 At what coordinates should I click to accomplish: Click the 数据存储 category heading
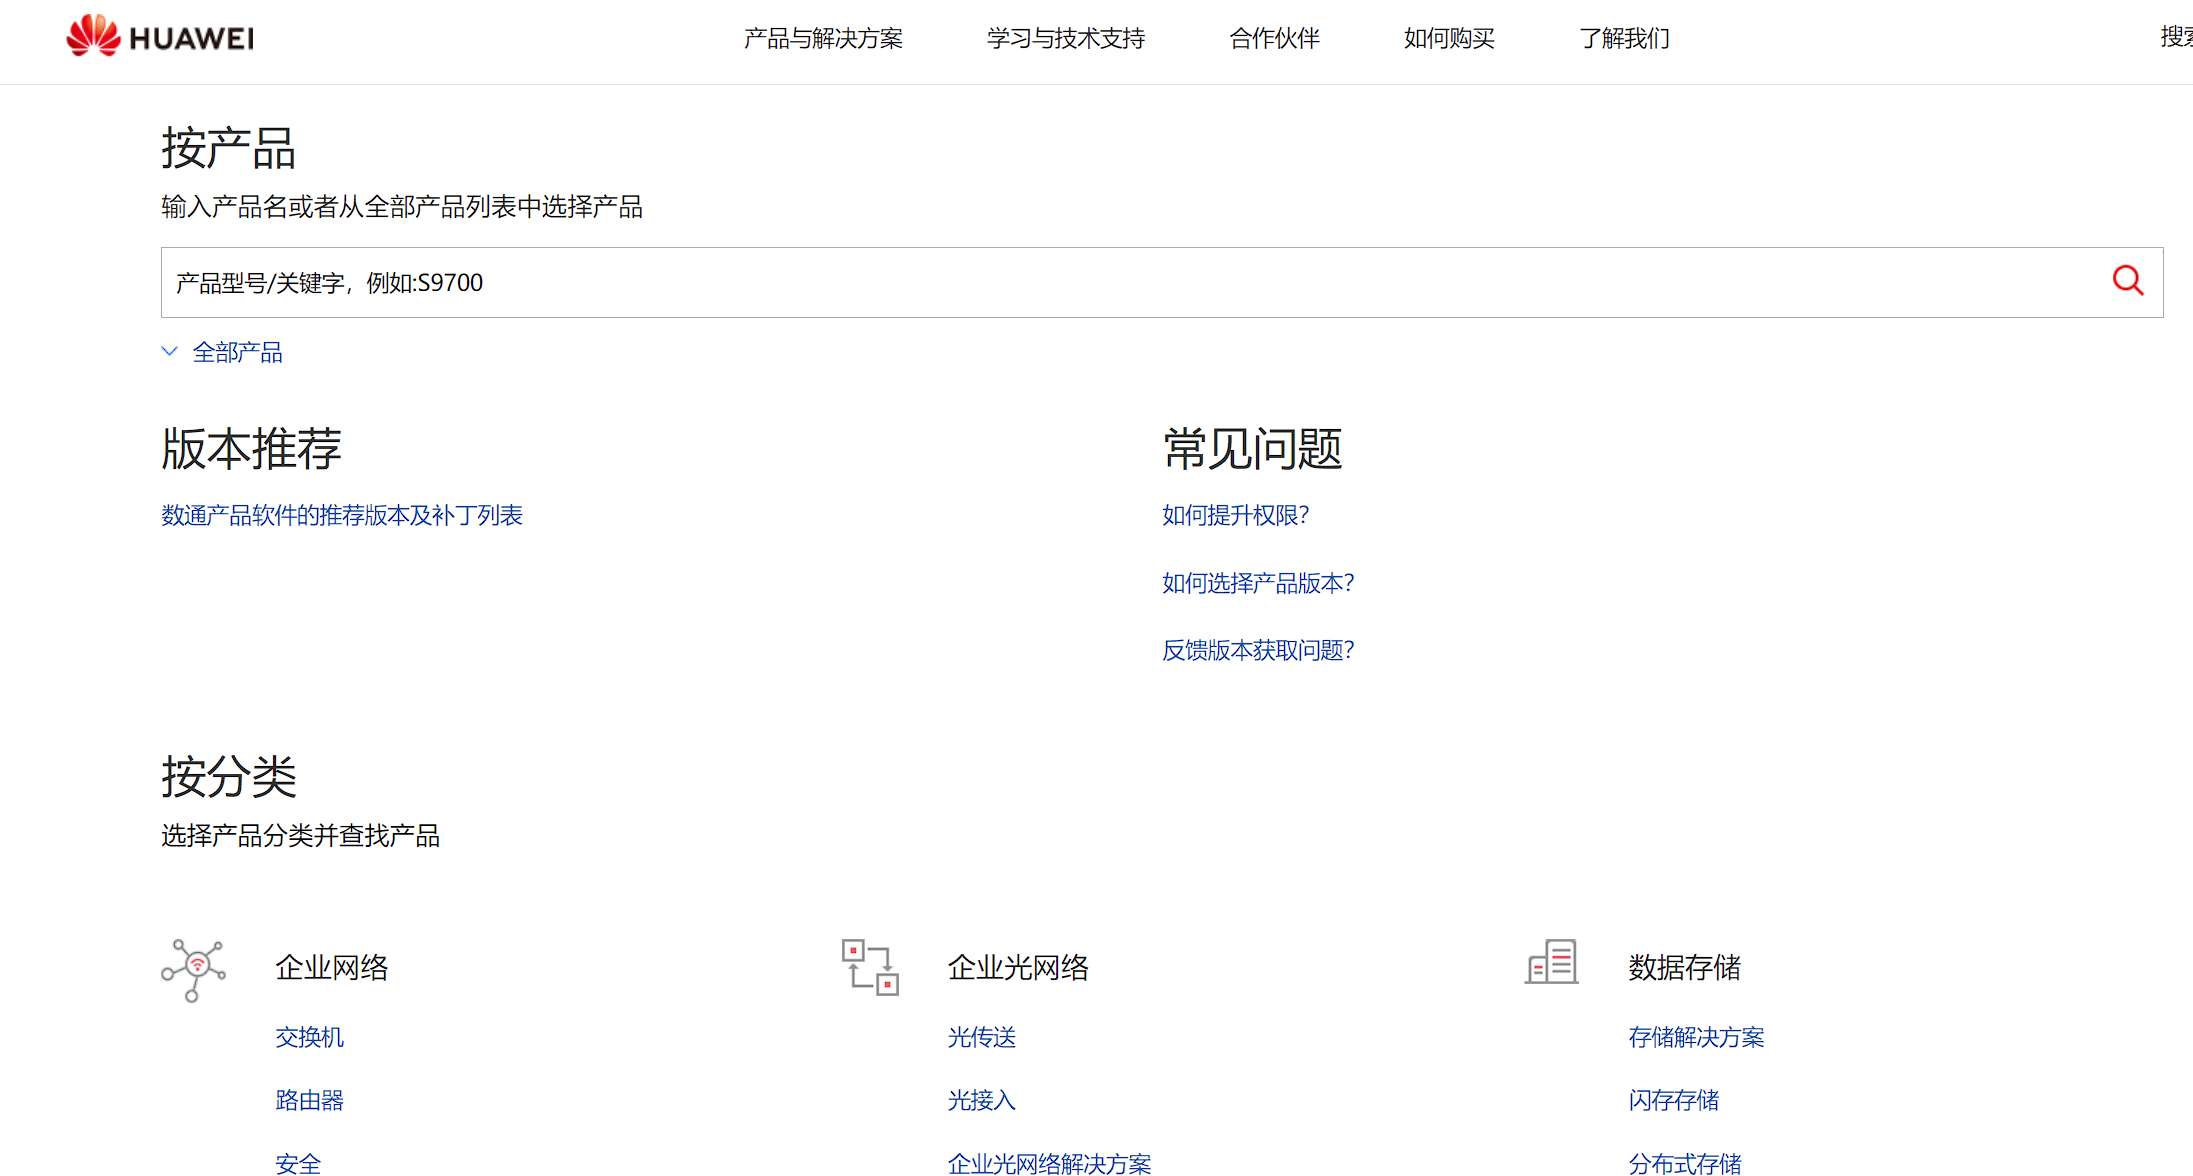coord(1685,967)
